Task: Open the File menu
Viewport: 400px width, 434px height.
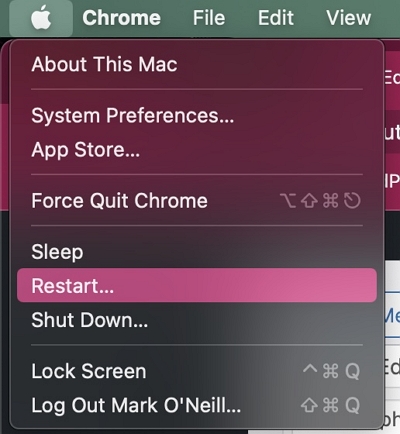Action: 209,18
